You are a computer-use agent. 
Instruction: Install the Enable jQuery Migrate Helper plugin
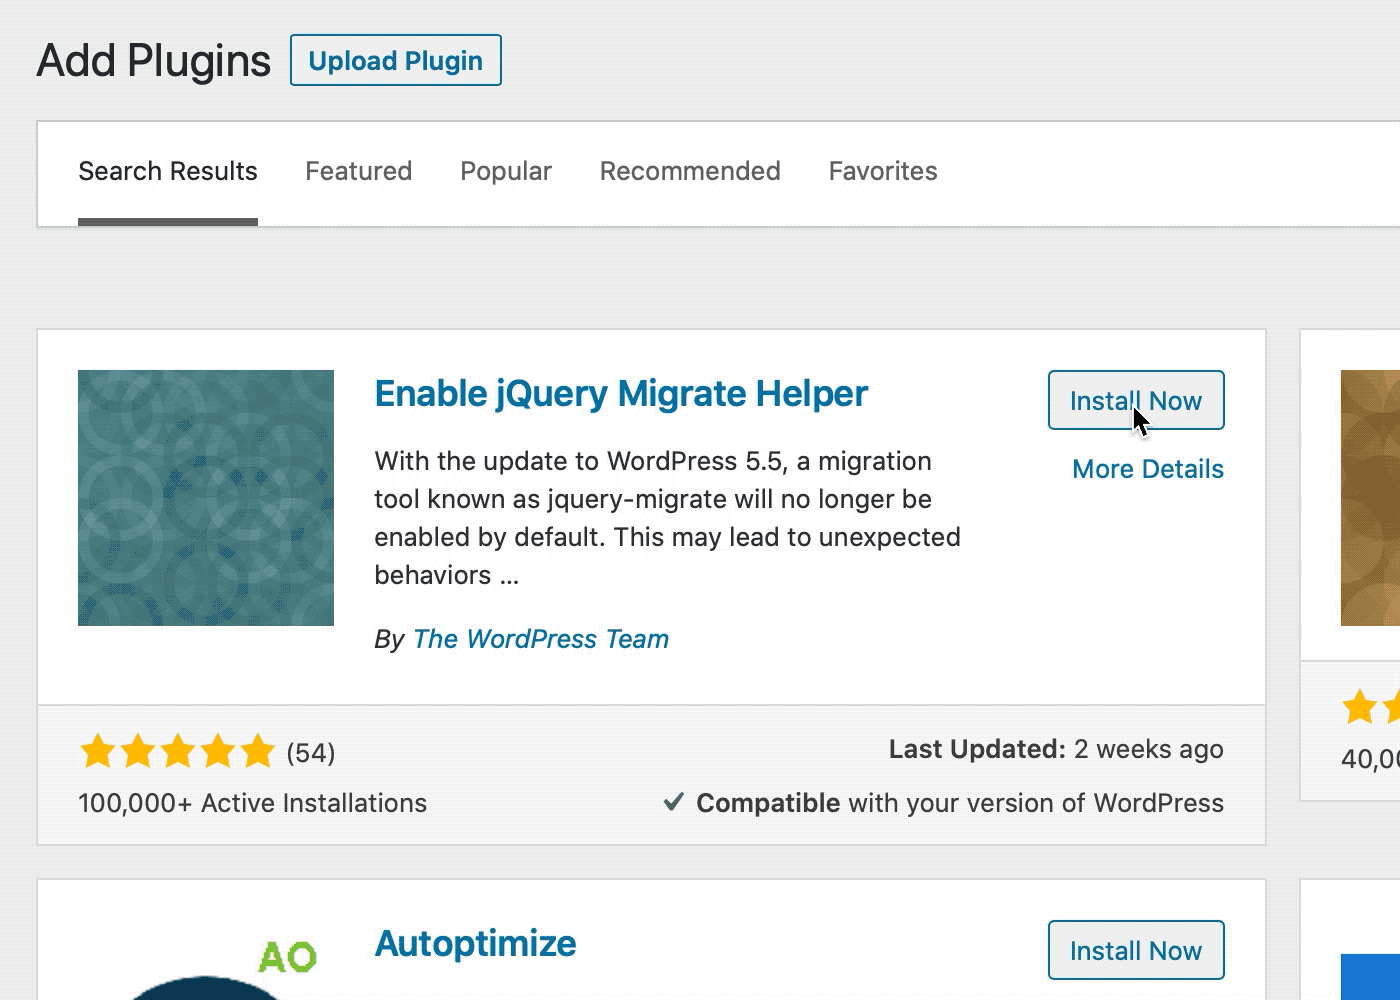tap(1136, 401)
